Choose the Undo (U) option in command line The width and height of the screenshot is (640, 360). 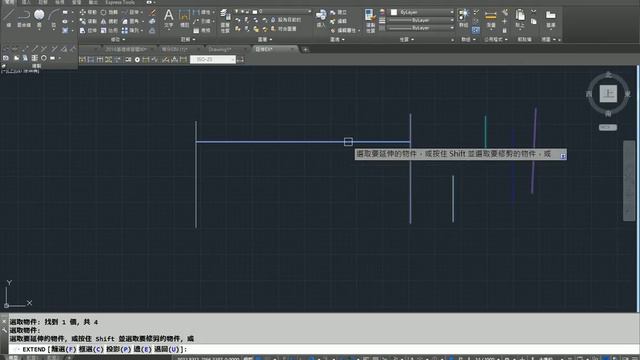tap(167, 349)
